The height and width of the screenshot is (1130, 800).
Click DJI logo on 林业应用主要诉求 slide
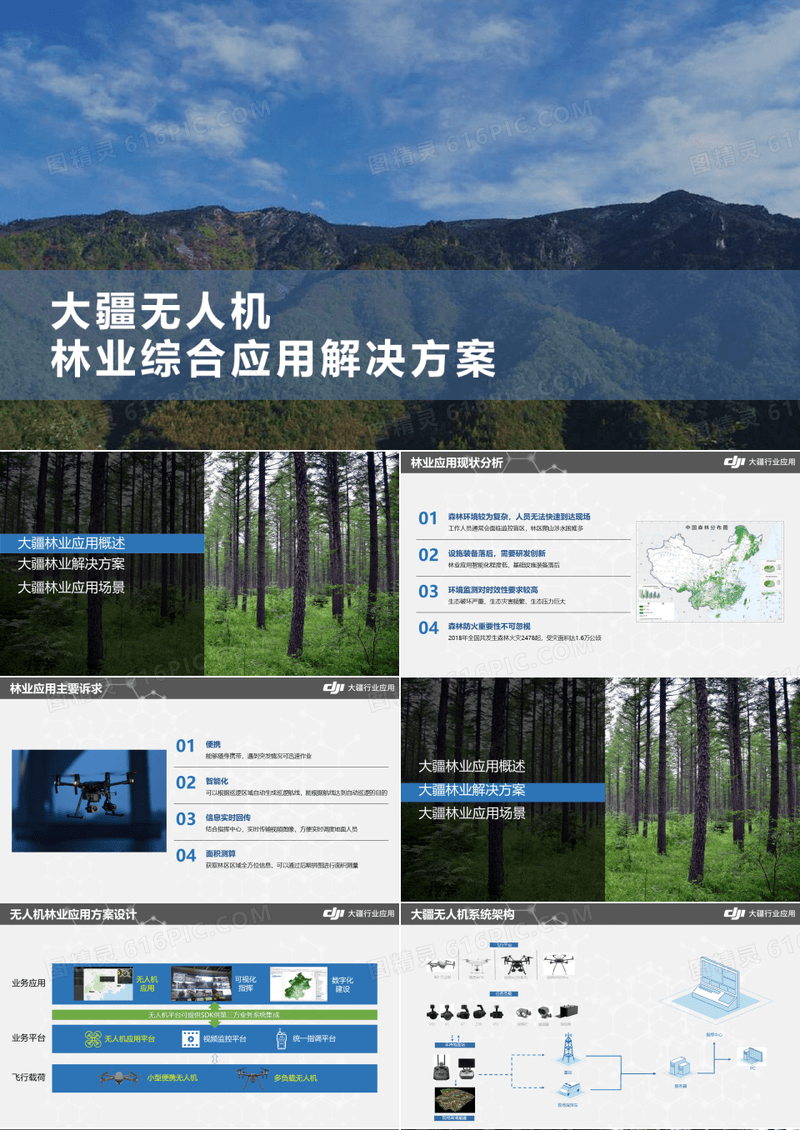tap(334, 688)
